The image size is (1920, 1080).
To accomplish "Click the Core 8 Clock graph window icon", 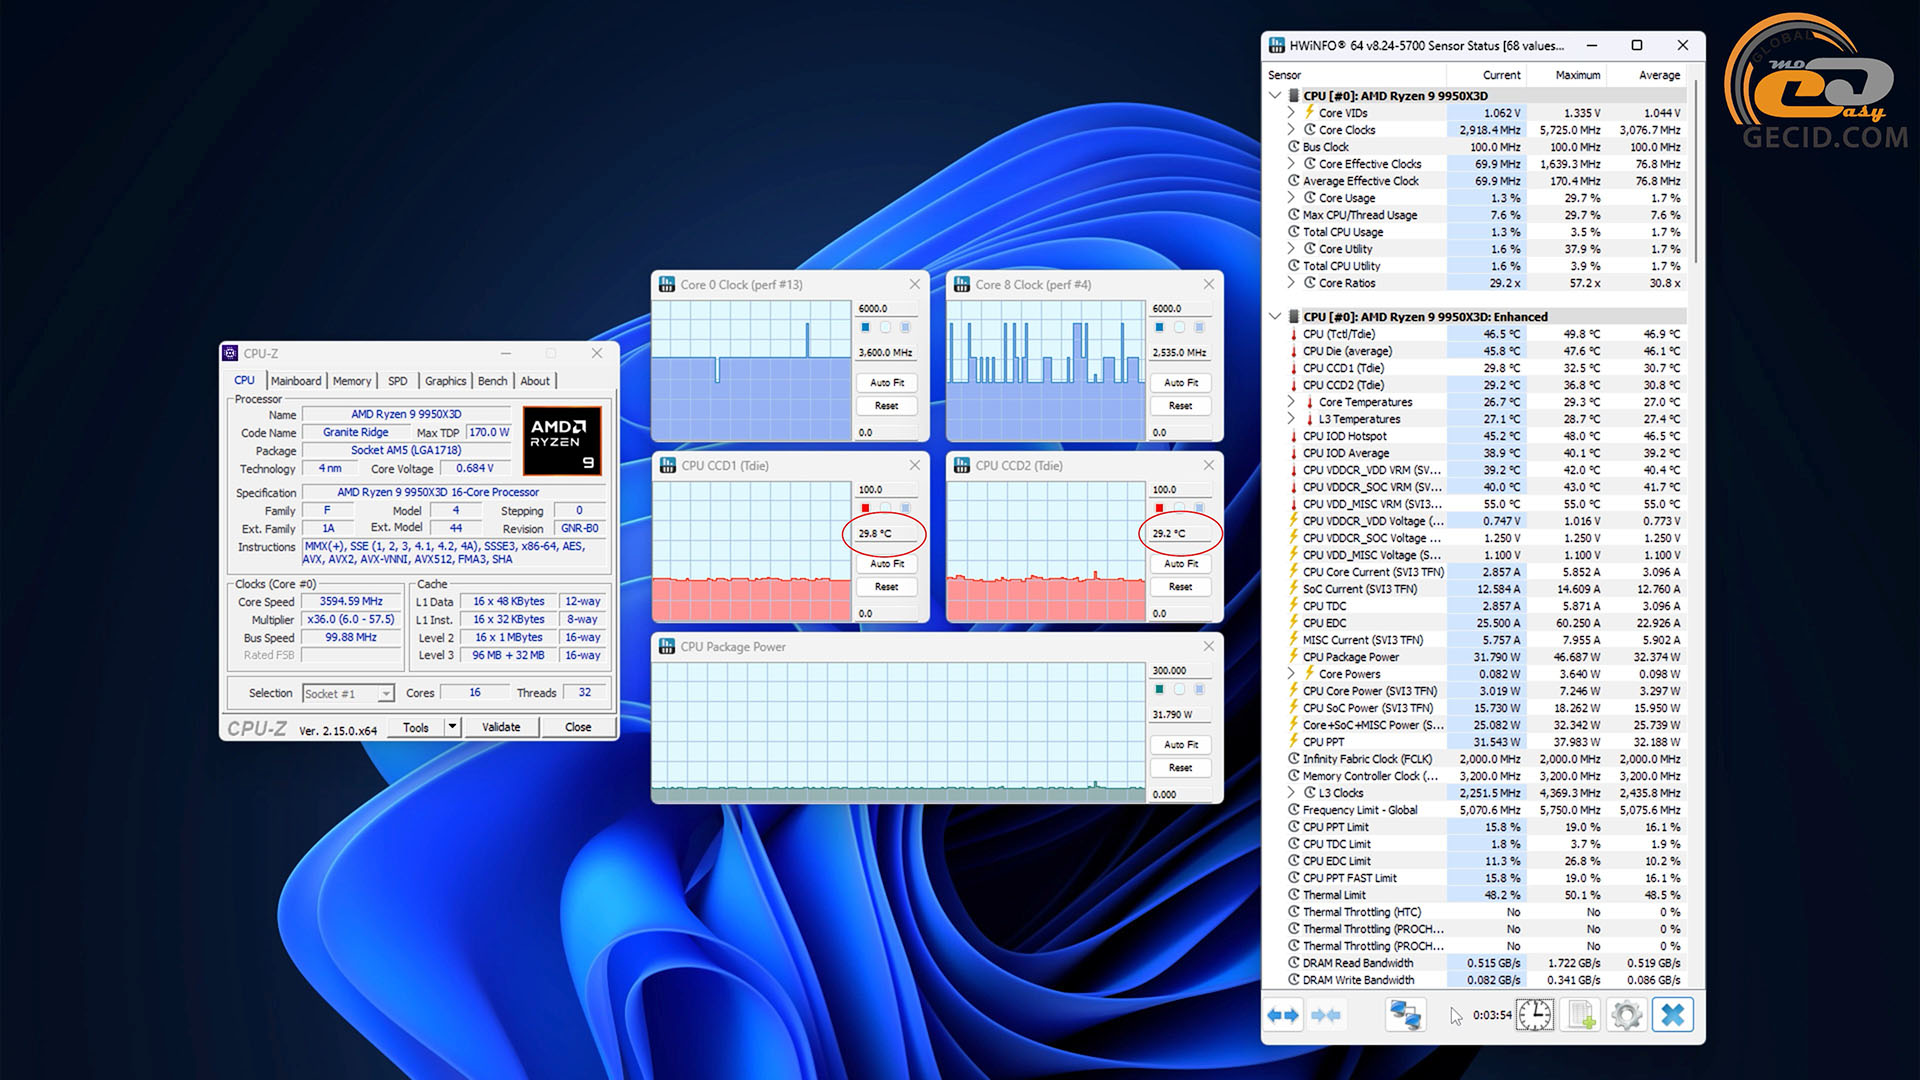I will [x=962, y=285].
